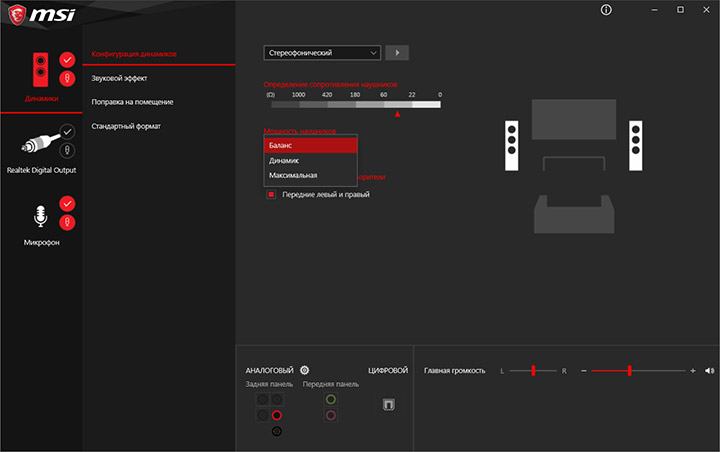Screen dimensions: 720x452
Task: Mute sound using the speaker icon
Action: pos(709,370)
